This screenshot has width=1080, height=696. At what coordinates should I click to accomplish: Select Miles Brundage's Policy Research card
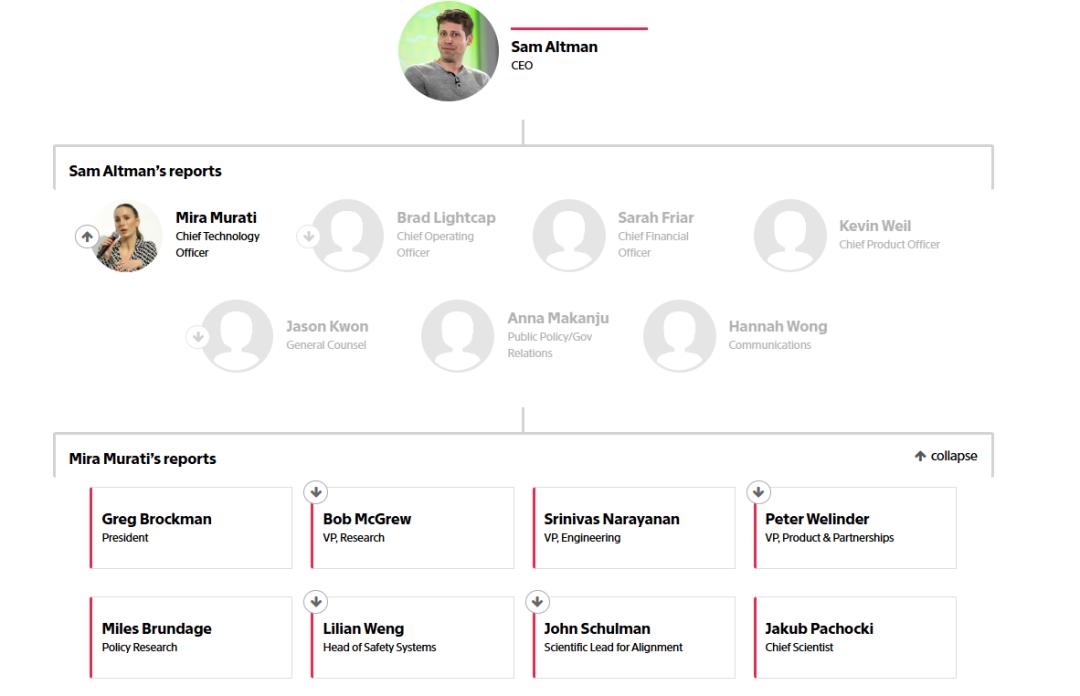(191, 638)
